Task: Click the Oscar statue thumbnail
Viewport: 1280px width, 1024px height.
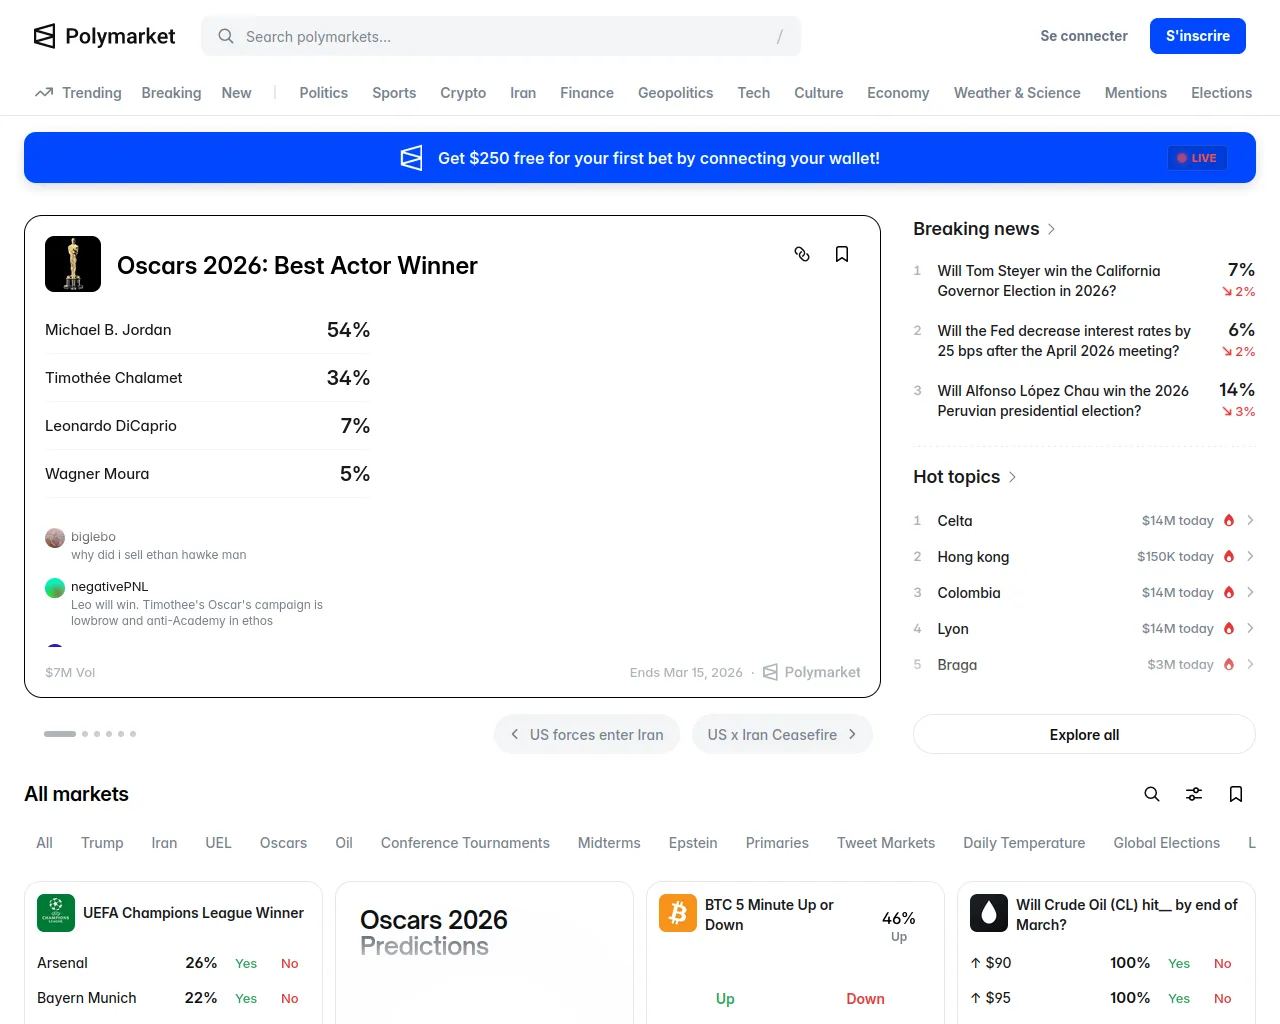Action: 73,264
